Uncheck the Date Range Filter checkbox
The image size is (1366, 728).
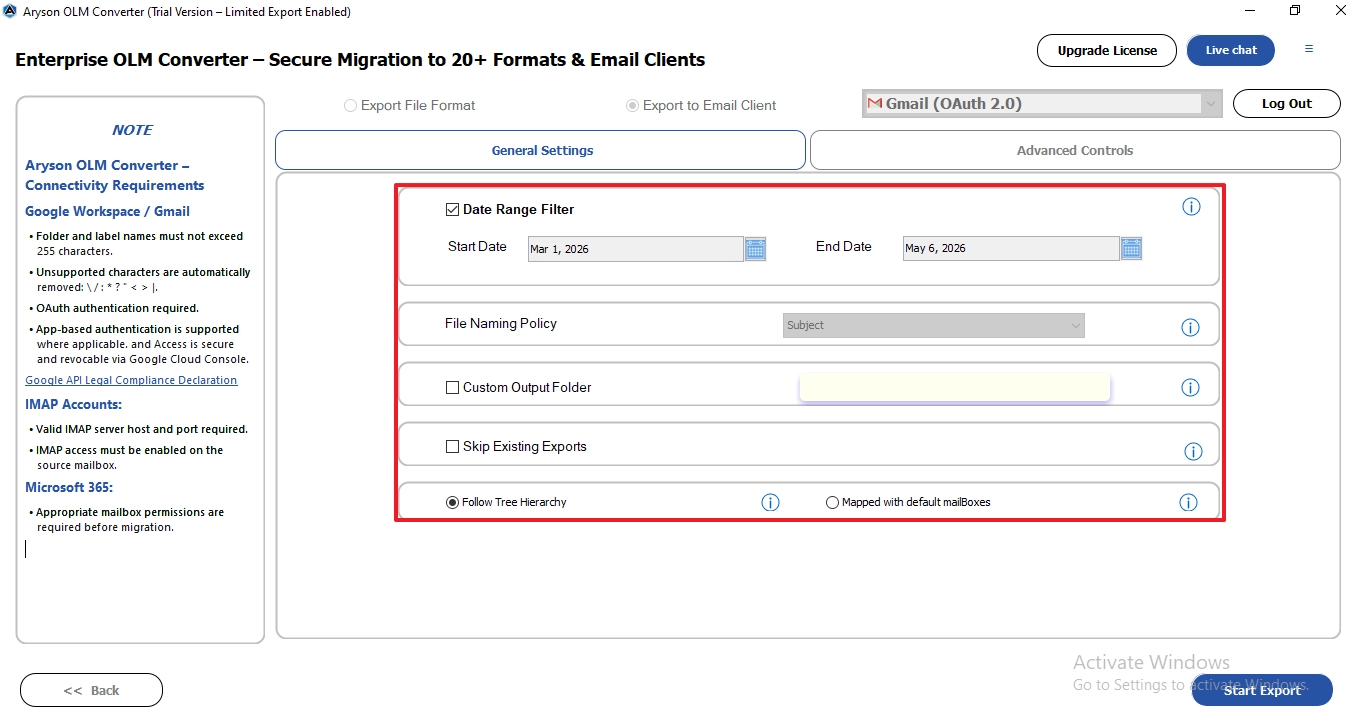[452, 210]
